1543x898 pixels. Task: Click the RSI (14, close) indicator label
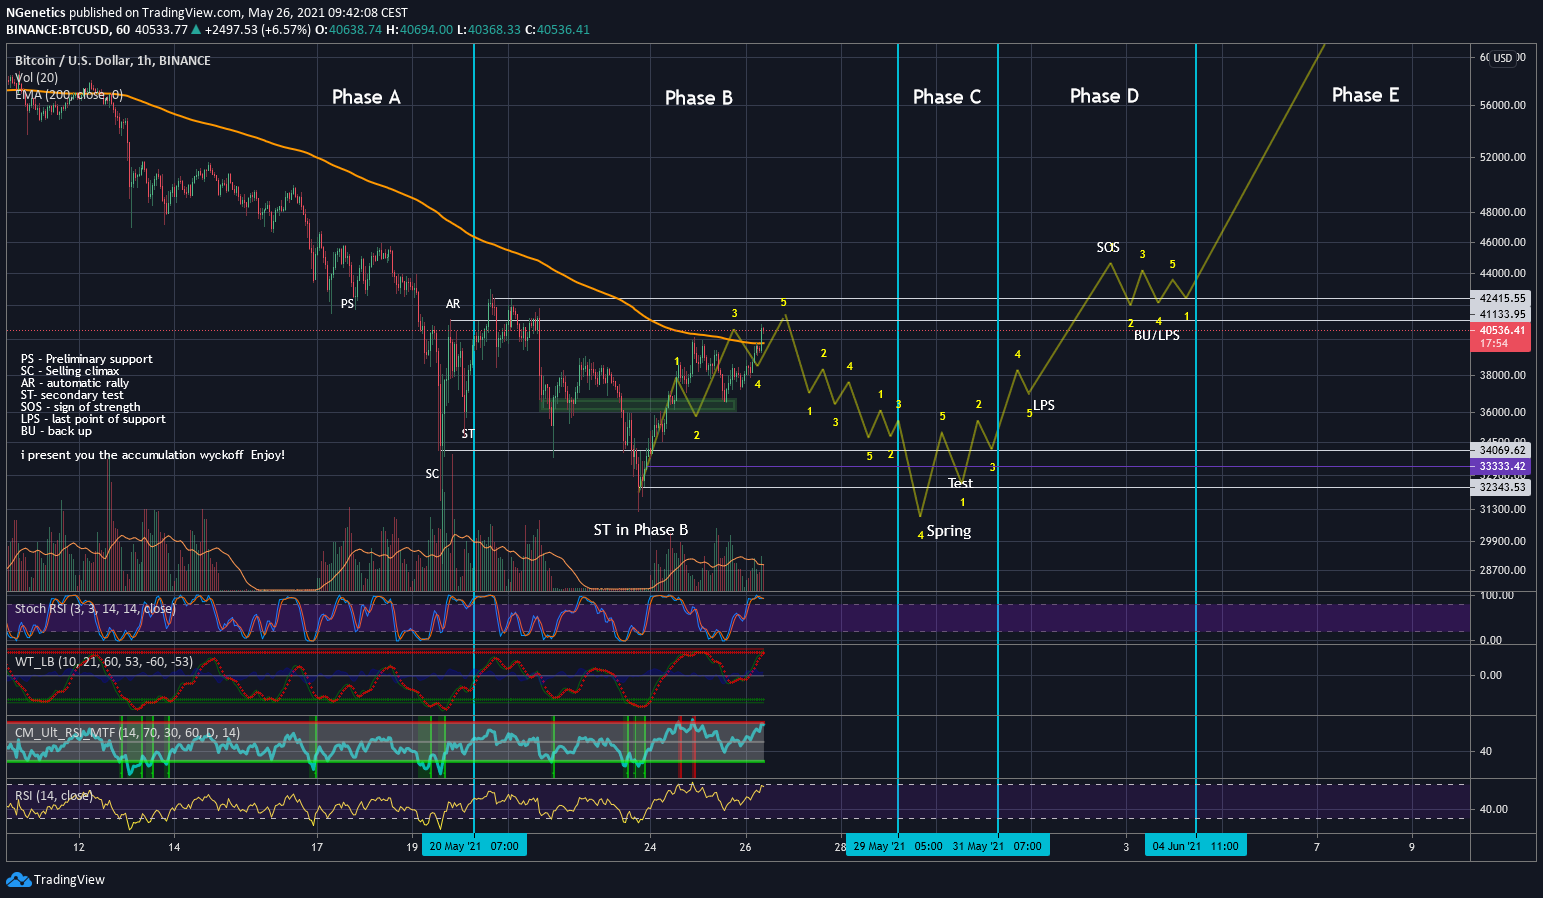(x=53, y=796)
